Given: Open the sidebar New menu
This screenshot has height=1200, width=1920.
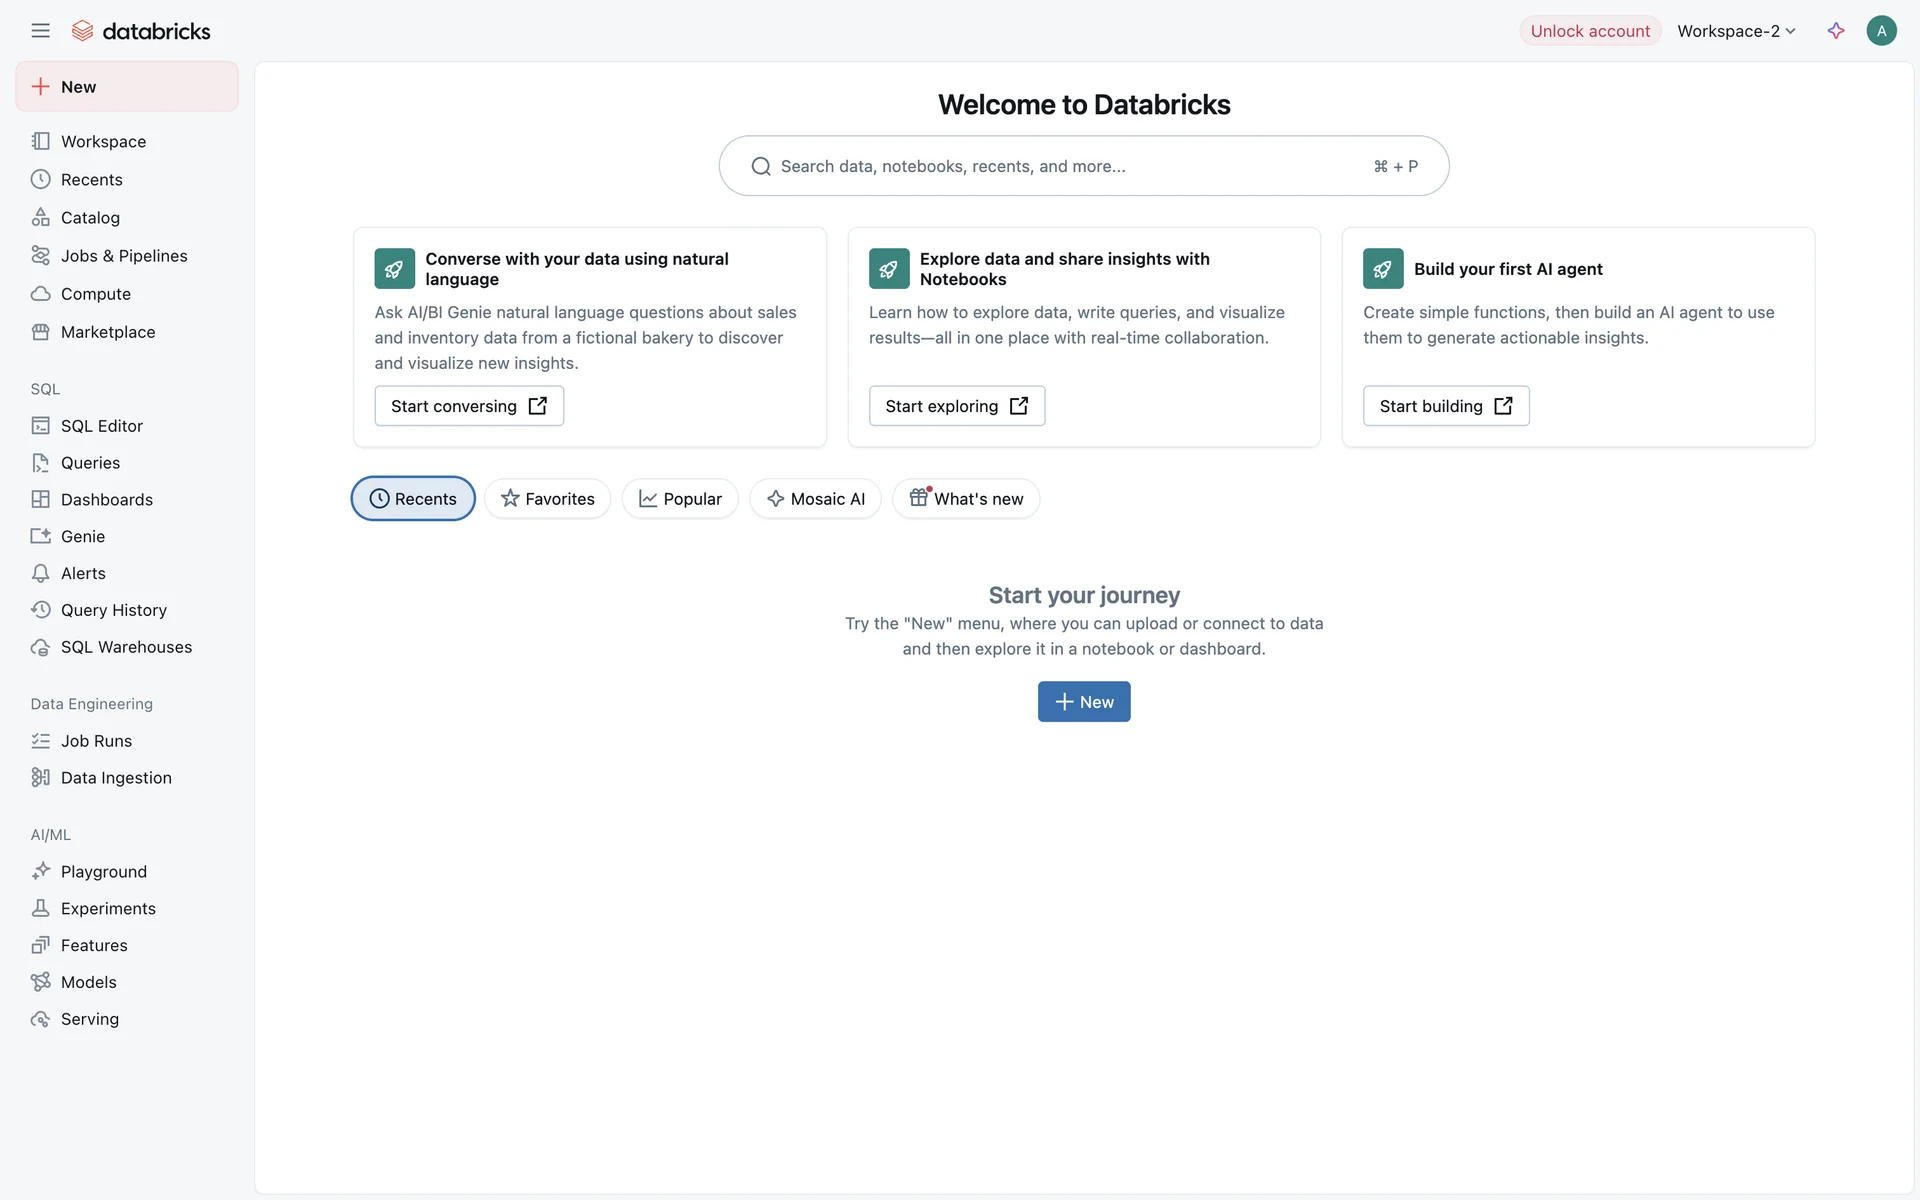Looking at the screenshot, I should [x=127, y=87].
